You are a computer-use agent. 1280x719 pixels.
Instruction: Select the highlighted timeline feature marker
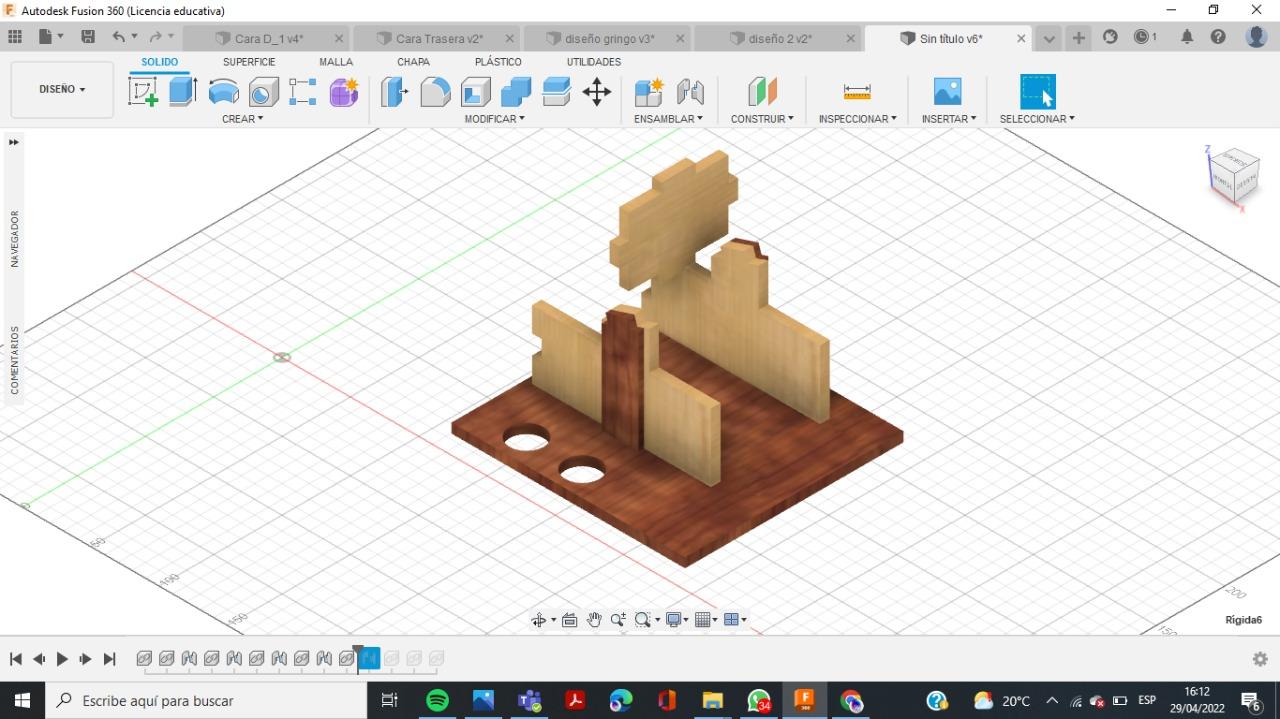click(369, 658)
